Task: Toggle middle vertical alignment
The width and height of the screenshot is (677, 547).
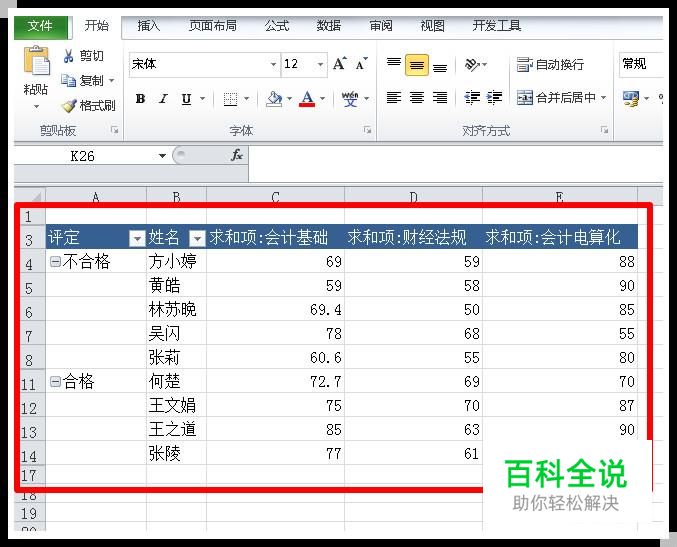Action: click(x=417, y=65)
